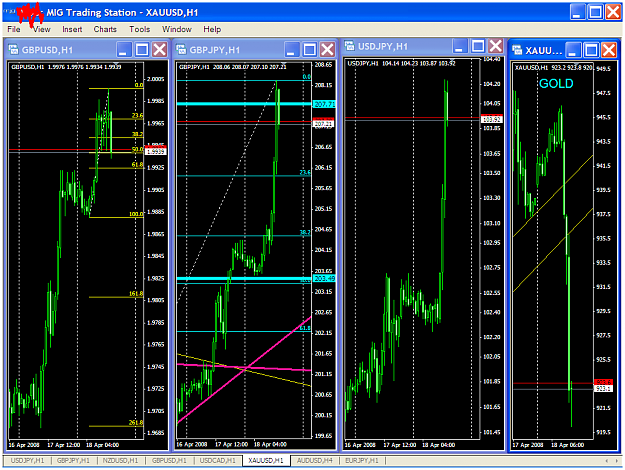Select the XAUUSD,H1 bottom tab
This screenshot has width=625, height=470.
(266, 460)
